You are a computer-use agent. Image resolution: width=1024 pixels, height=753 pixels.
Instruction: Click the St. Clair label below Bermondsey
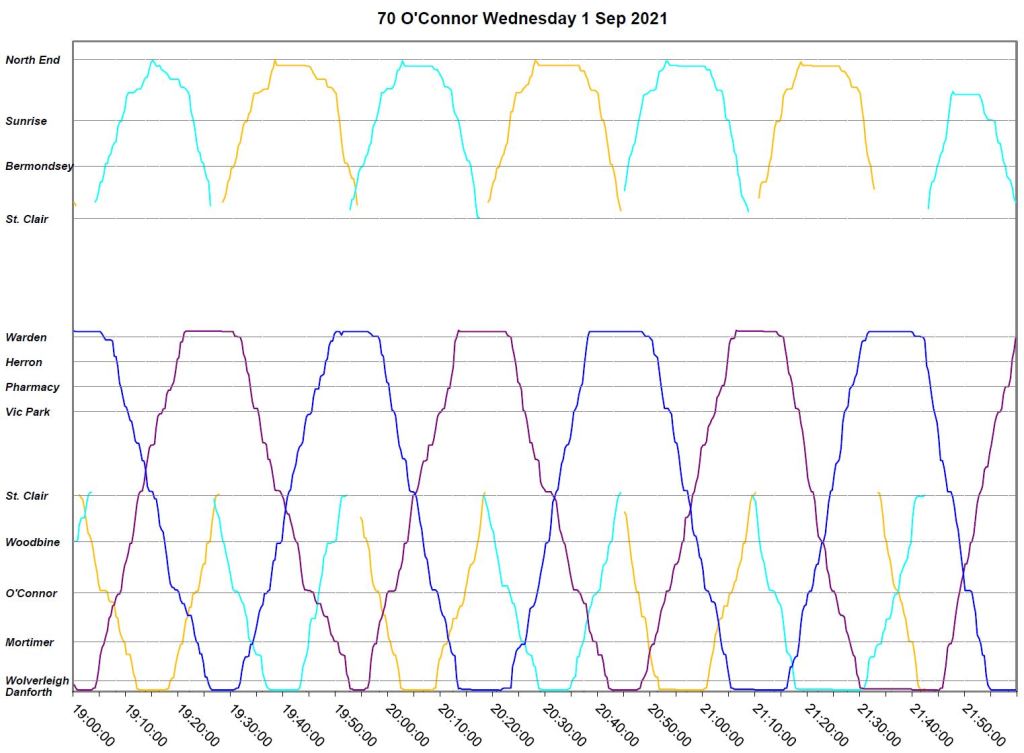tap(27, 218)
